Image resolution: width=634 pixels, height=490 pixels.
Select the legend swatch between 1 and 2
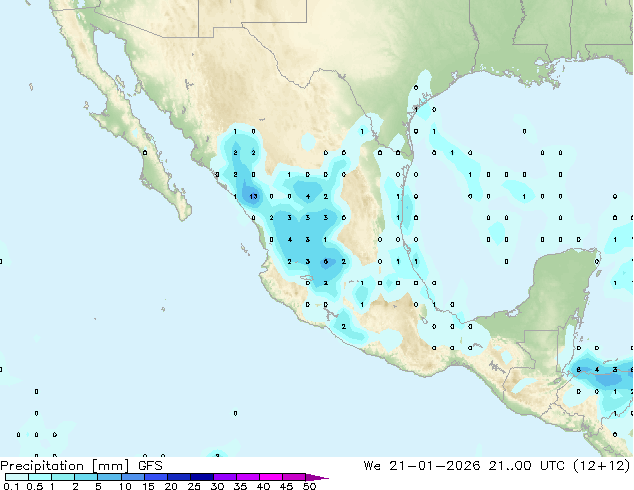pyautogui.click(x=63, y=477)
